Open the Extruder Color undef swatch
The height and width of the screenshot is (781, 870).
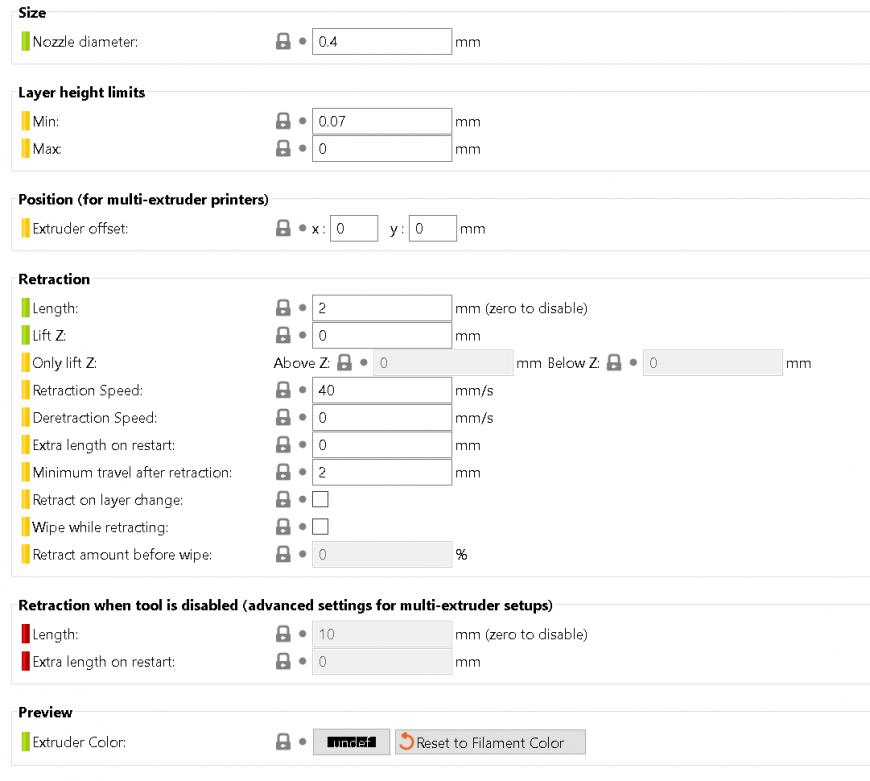(351, 742)
